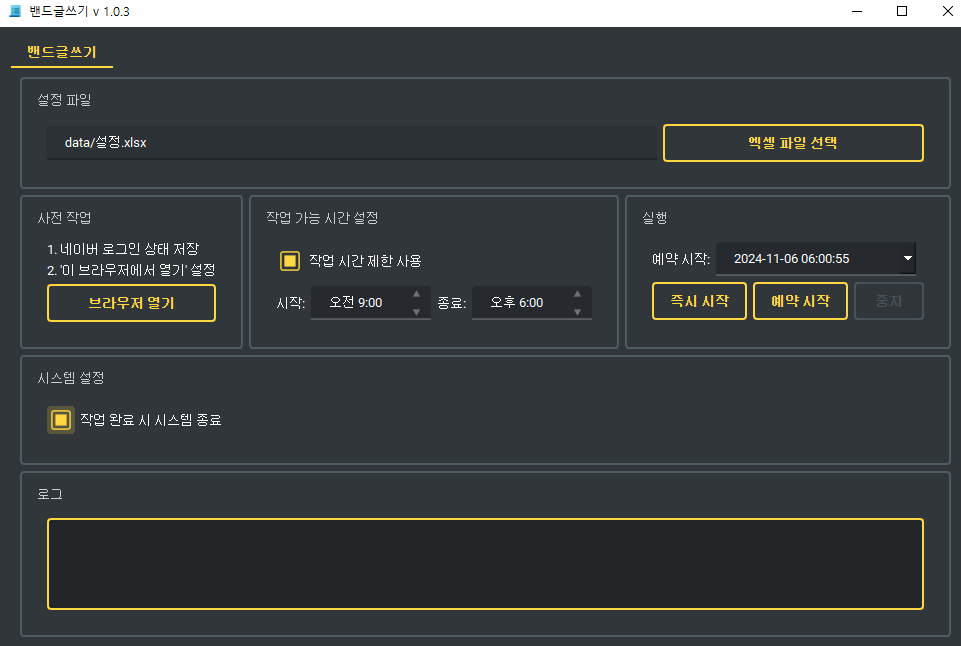Viewport: 961px width, 646px height.
Task: Click the 2024-11-06 06:00:55 datetime field
Action: pos(805,258)
